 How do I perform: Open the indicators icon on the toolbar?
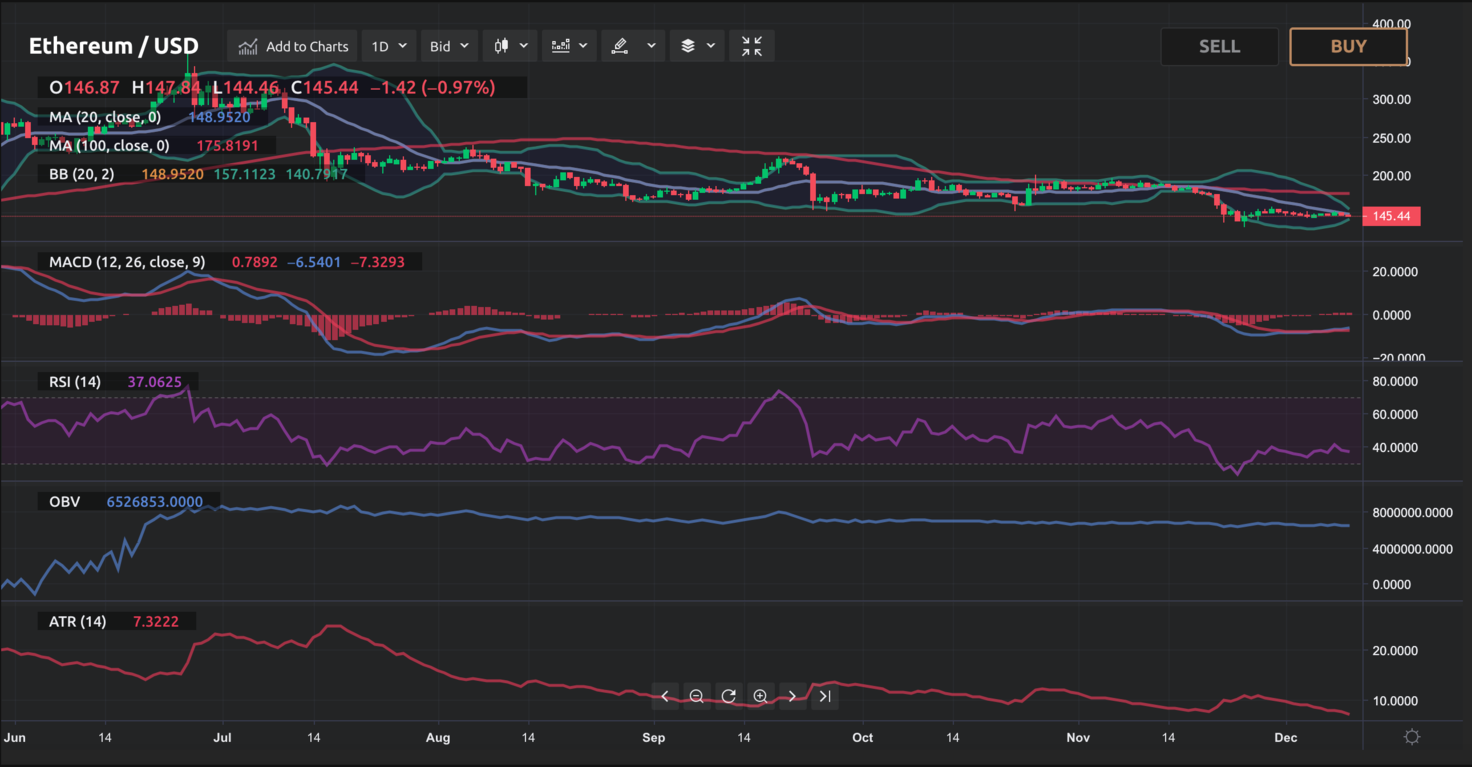point(560,45)
